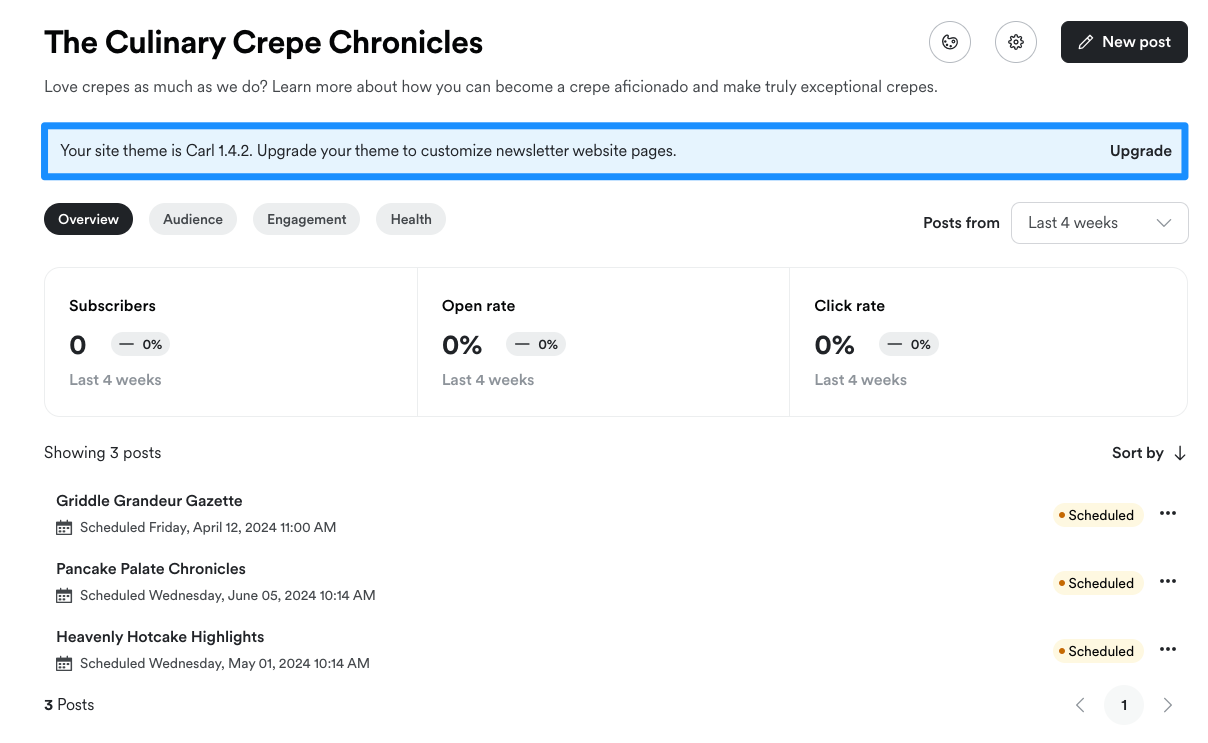This screenshot has height=743, width=1208.
Task: Switch to the Engagement tab
Action: (306, 219)
